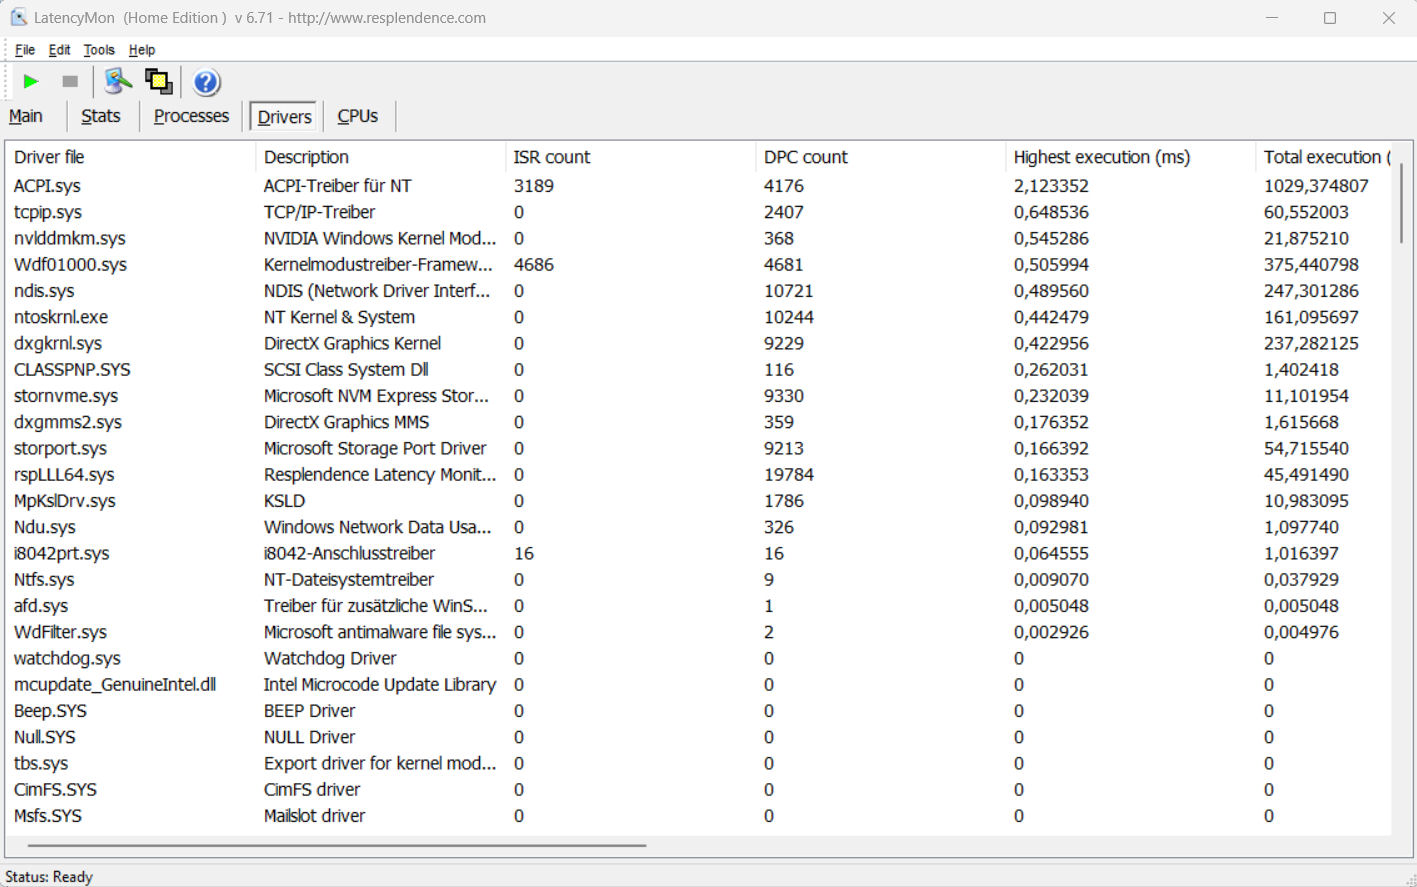Open options via the monitor-and-hammer toolbar icon

coord(118,82)
